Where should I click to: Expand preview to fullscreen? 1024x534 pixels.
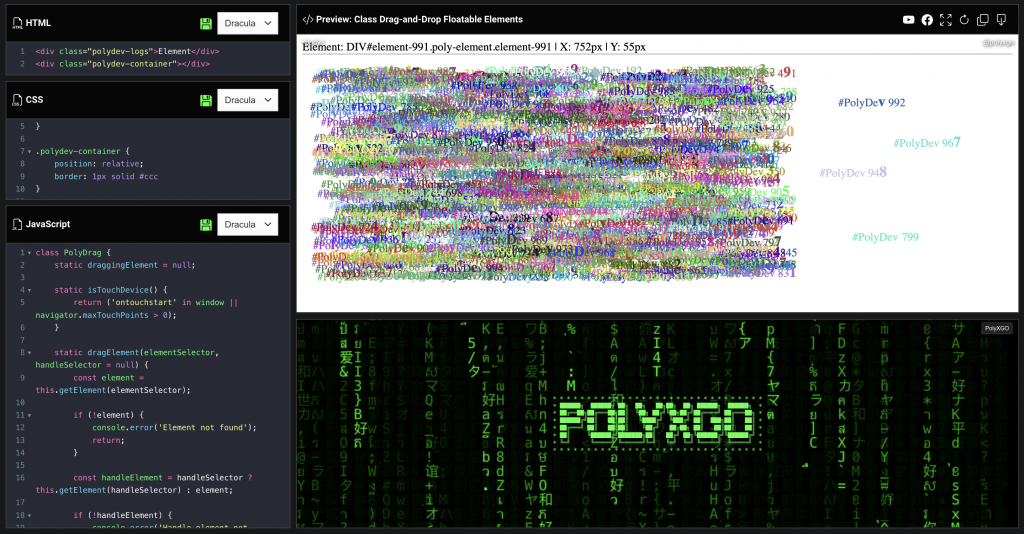pos(945,20)
